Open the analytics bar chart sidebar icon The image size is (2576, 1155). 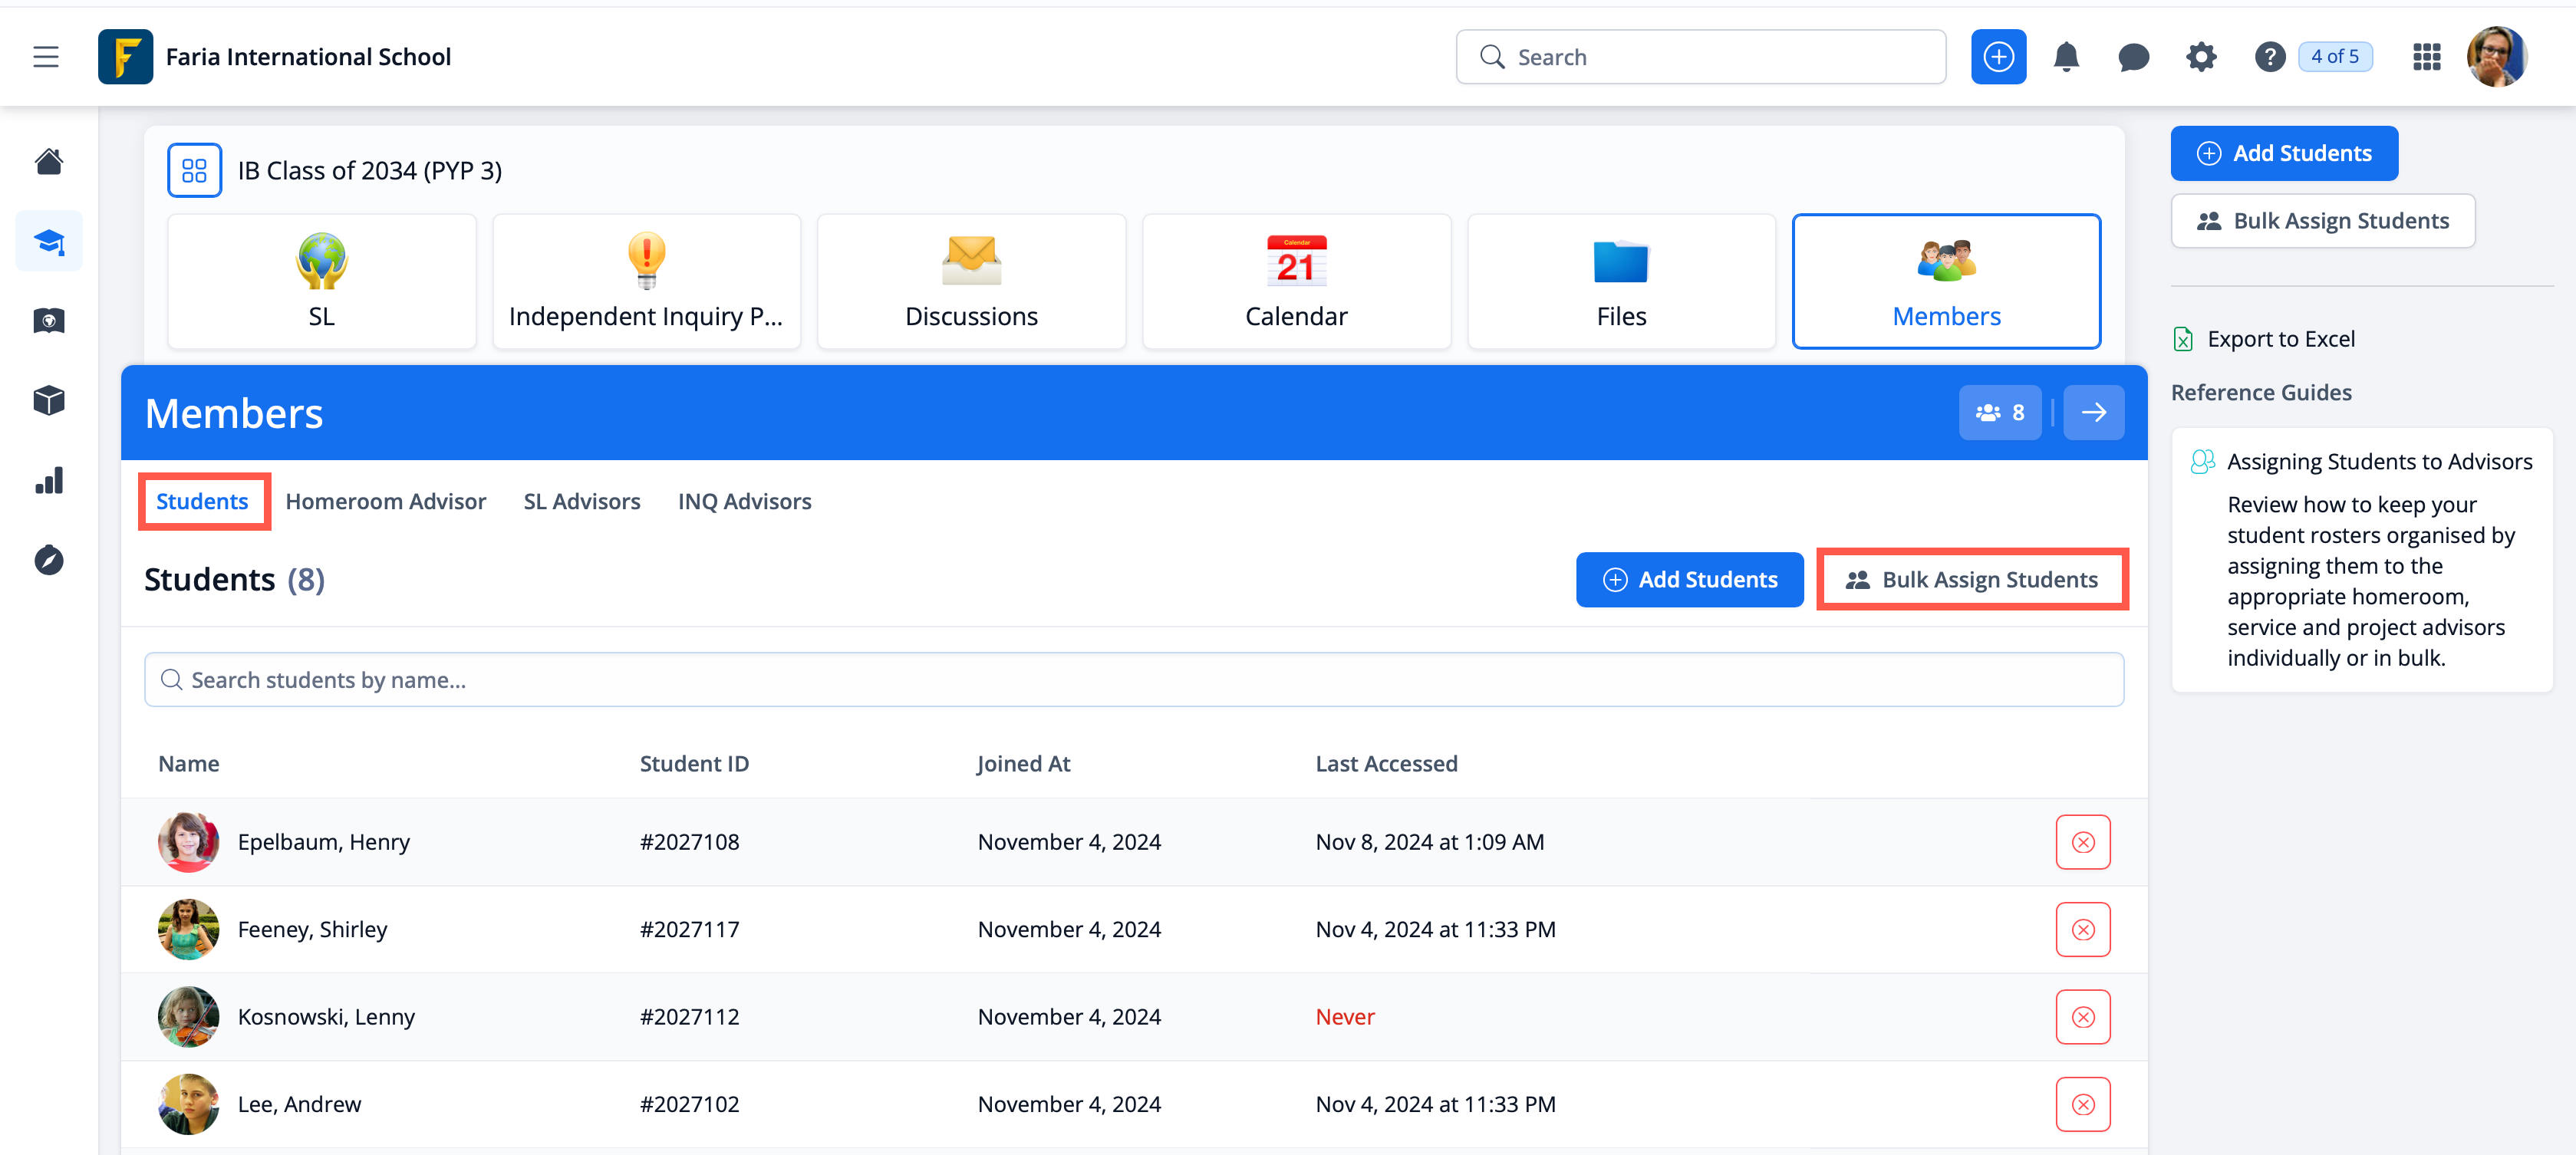coord(49,481)
